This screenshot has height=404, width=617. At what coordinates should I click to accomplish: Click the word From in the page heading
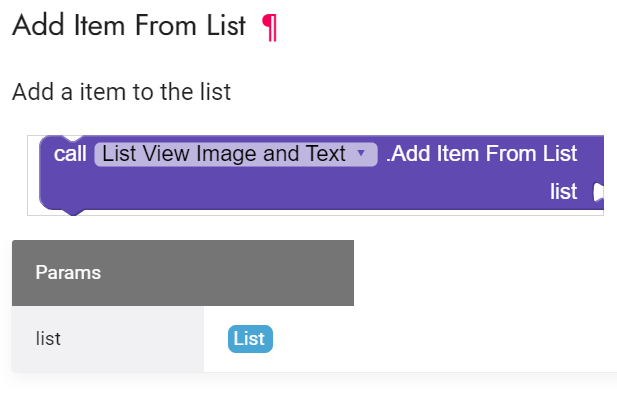point(166,26)
